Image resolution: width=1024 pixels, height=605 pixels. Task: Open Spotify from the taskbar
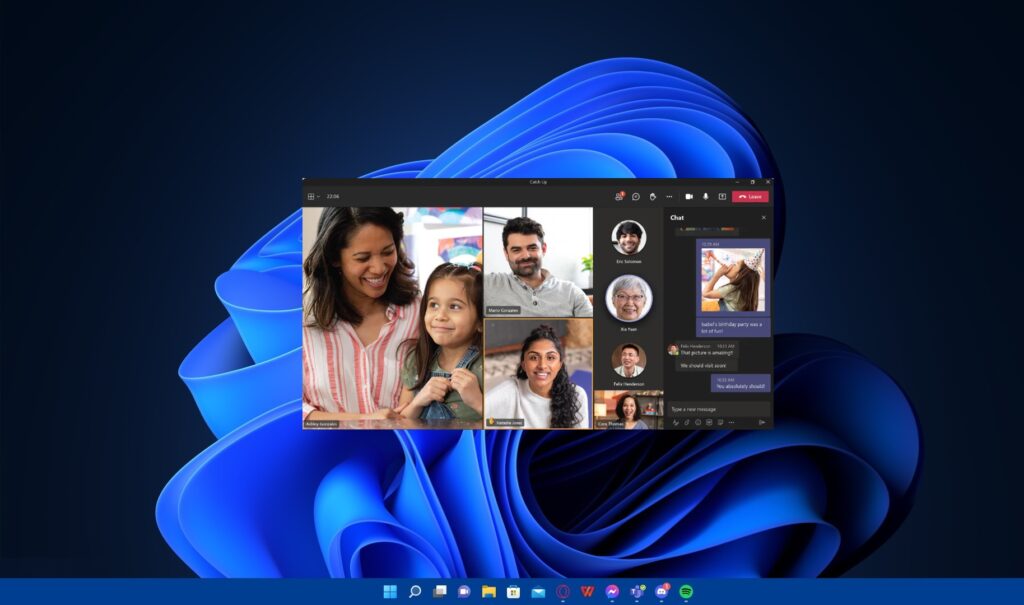coord(686,591)
